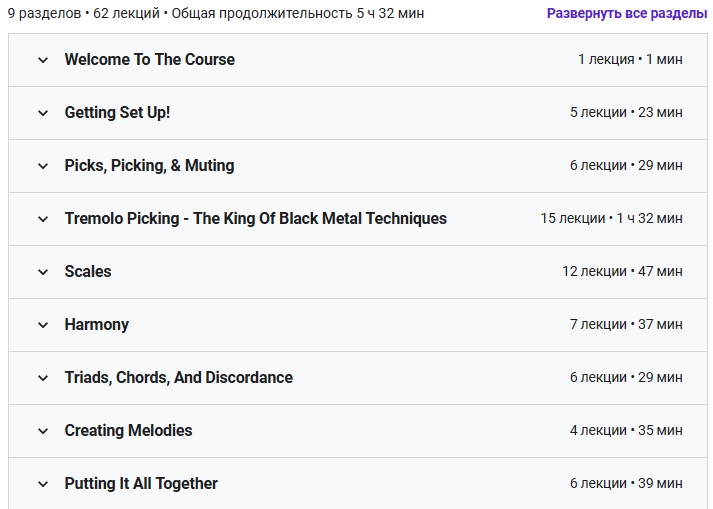Expand Putting It All Together with its chevron
The width and height of the screenshot is (713, 509).
(x=43, y=484)
